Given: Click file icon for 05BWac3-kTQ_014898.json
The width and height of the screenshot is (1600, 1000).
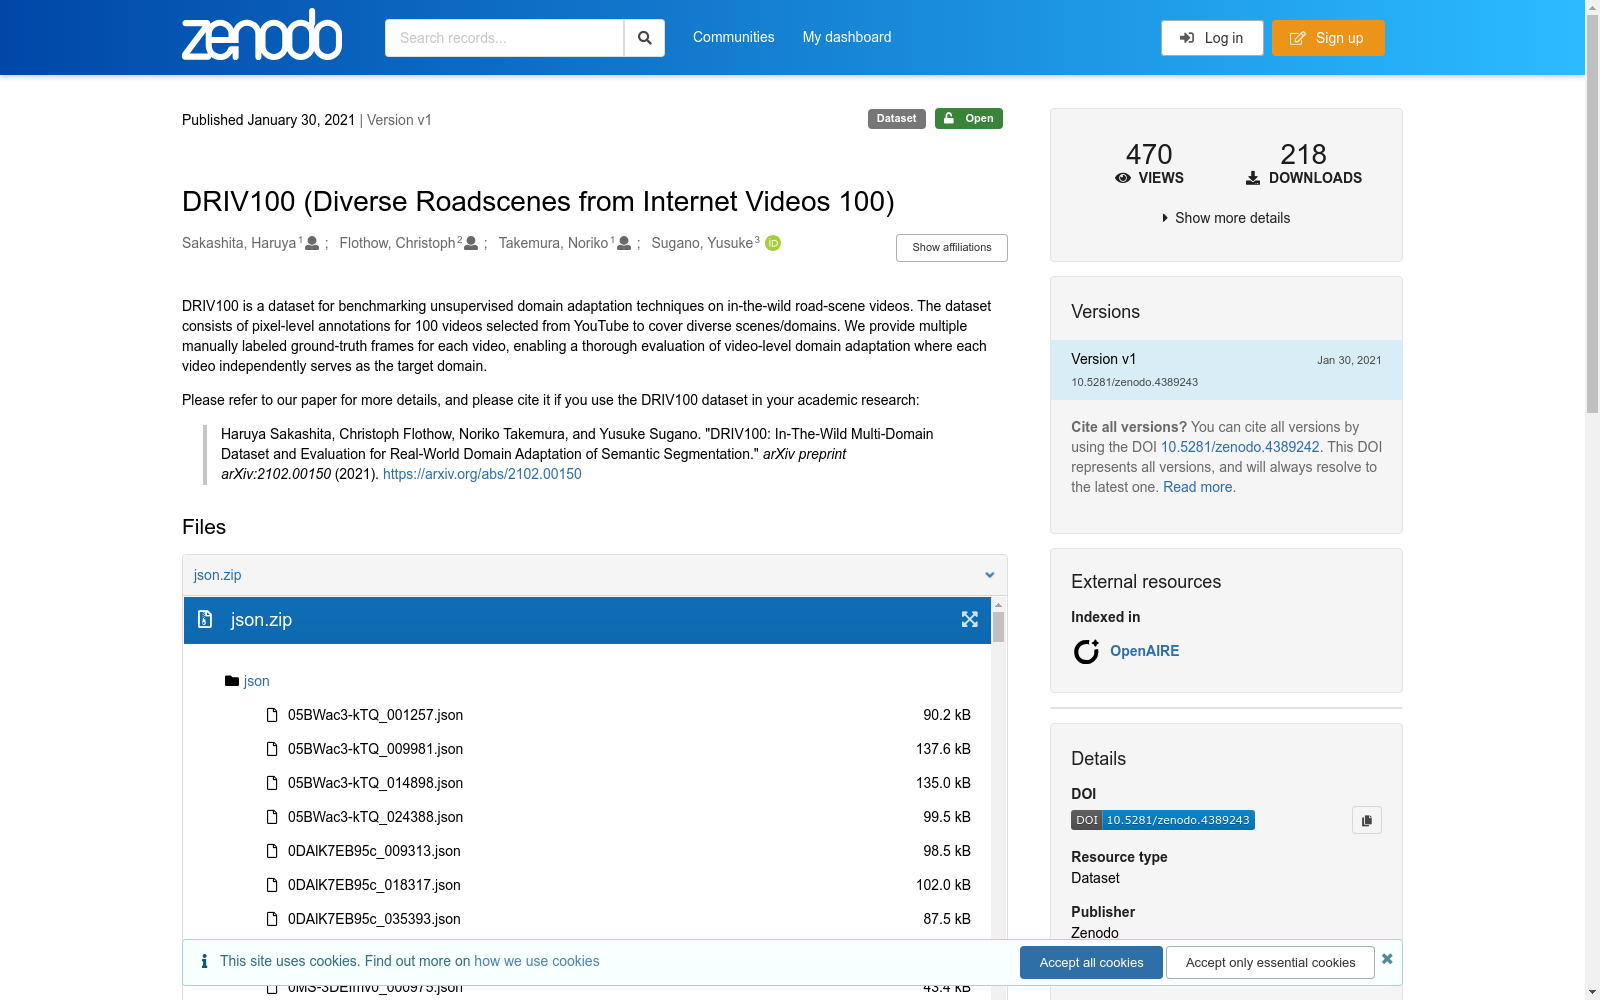Looking at the screenshot, I should (x=272, y=783).
